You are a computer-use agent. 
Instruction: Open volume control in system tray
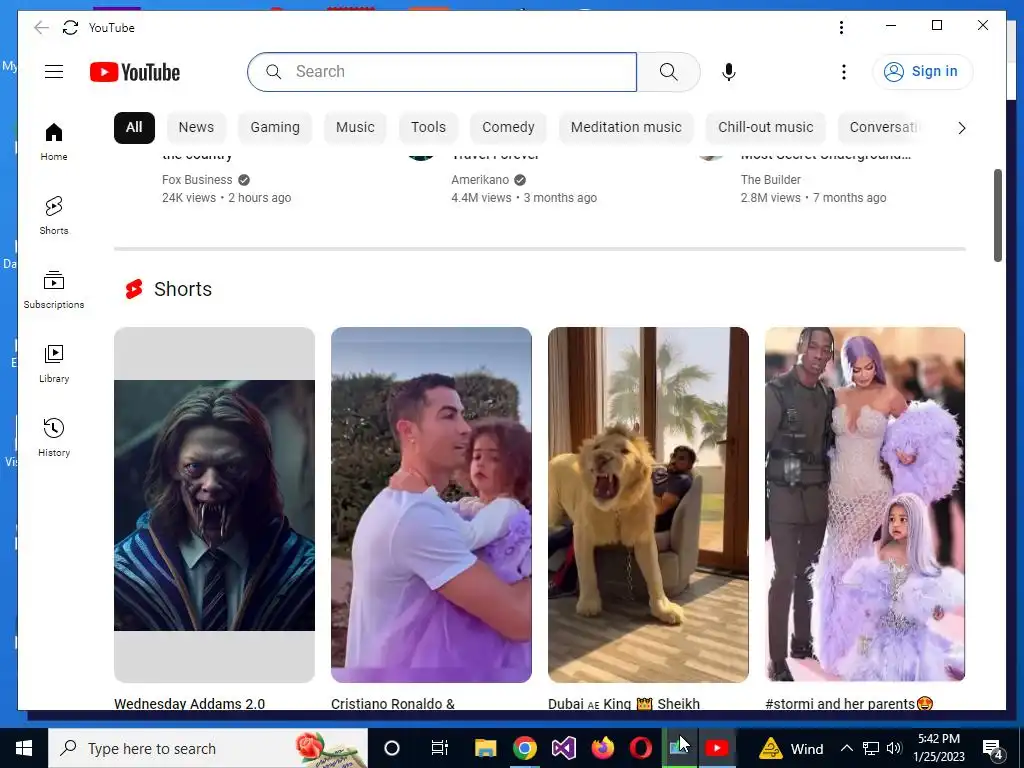[x=894, y=748]
